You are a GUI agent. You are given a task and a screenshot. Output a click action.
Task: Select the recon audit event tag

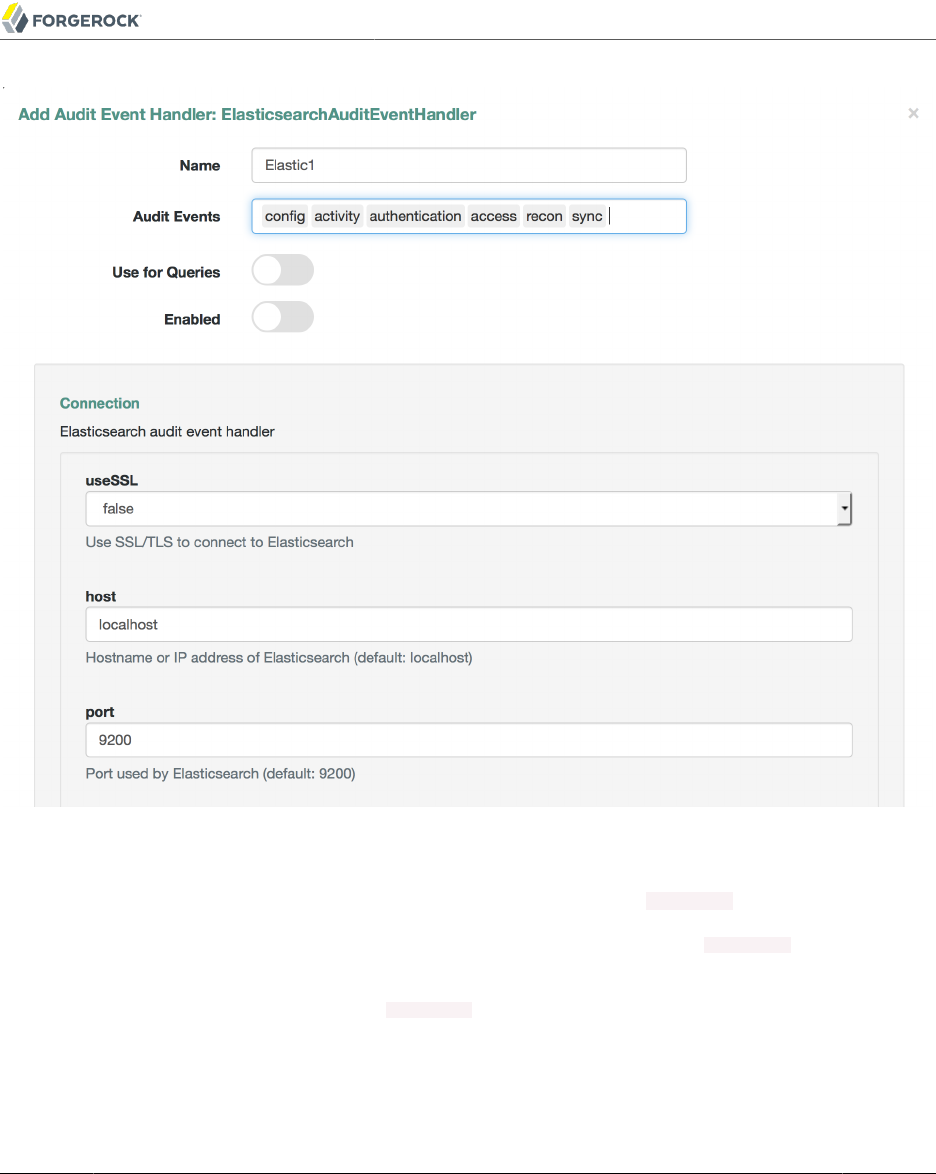point(544,216)
